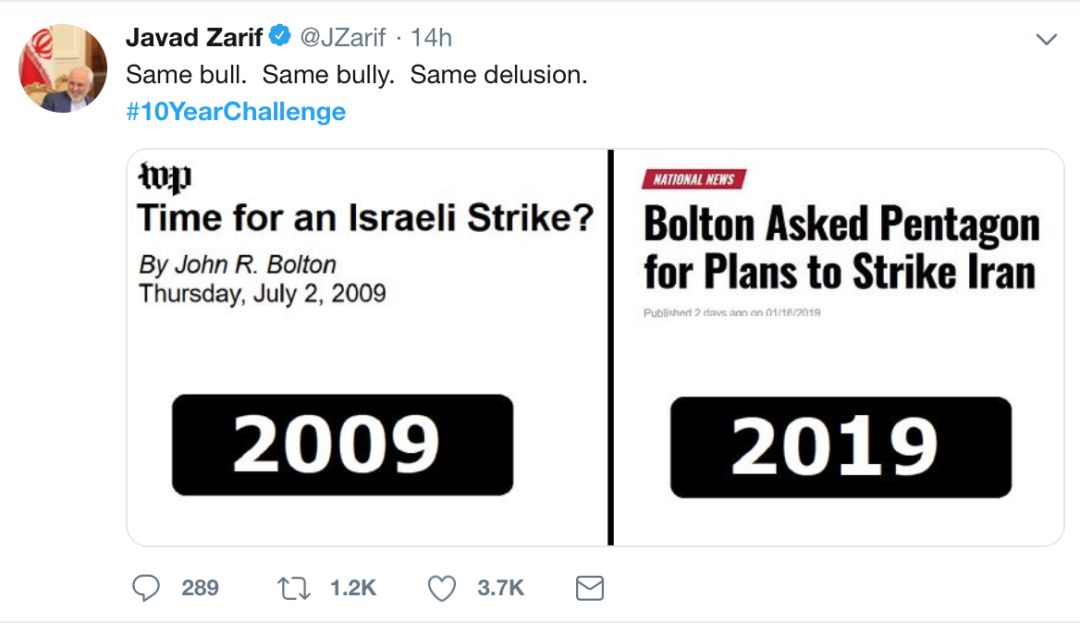Open the 14h tweet timestamp
1080x623 pixels.
coord(431,37)
